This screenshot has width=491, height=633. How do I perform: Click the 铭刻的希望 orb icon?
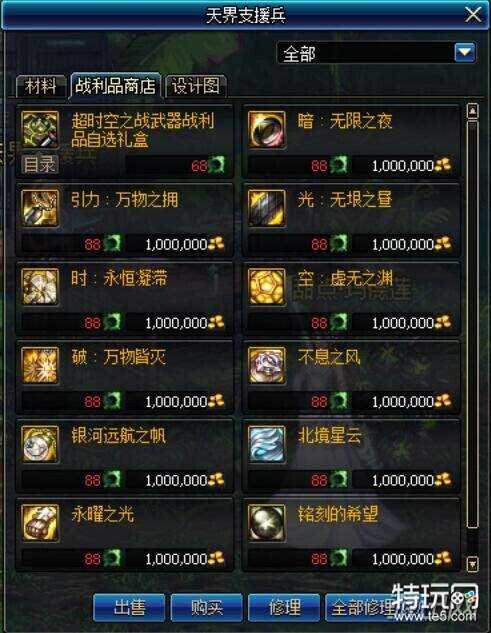click(x=266, y=522)
